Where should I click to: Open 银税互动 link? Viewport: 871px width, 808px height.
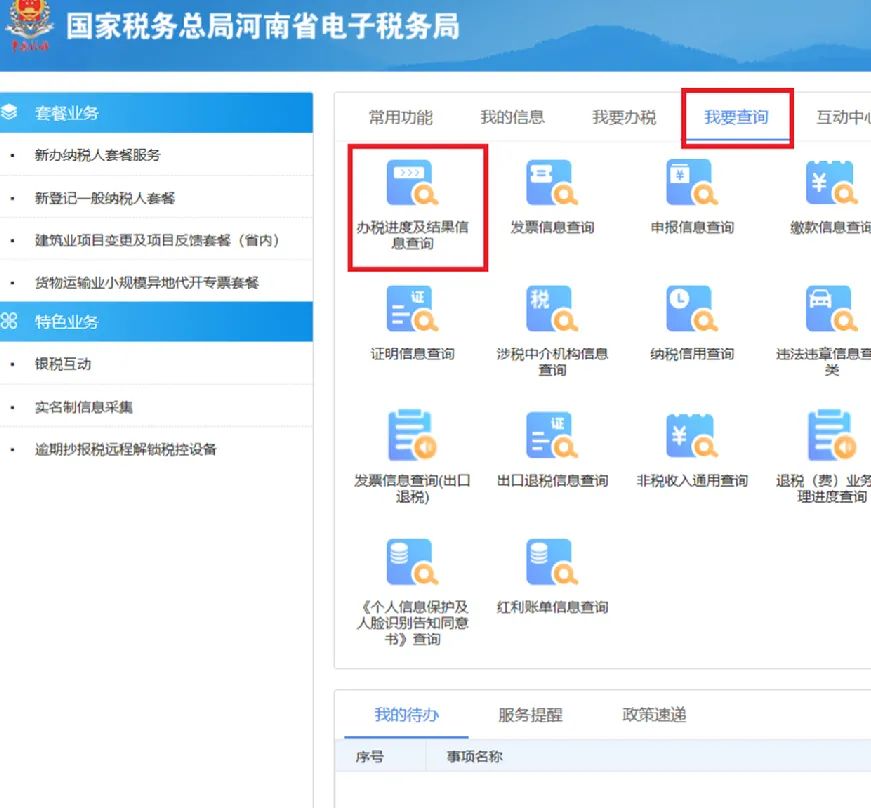click(x=63, y=364)
